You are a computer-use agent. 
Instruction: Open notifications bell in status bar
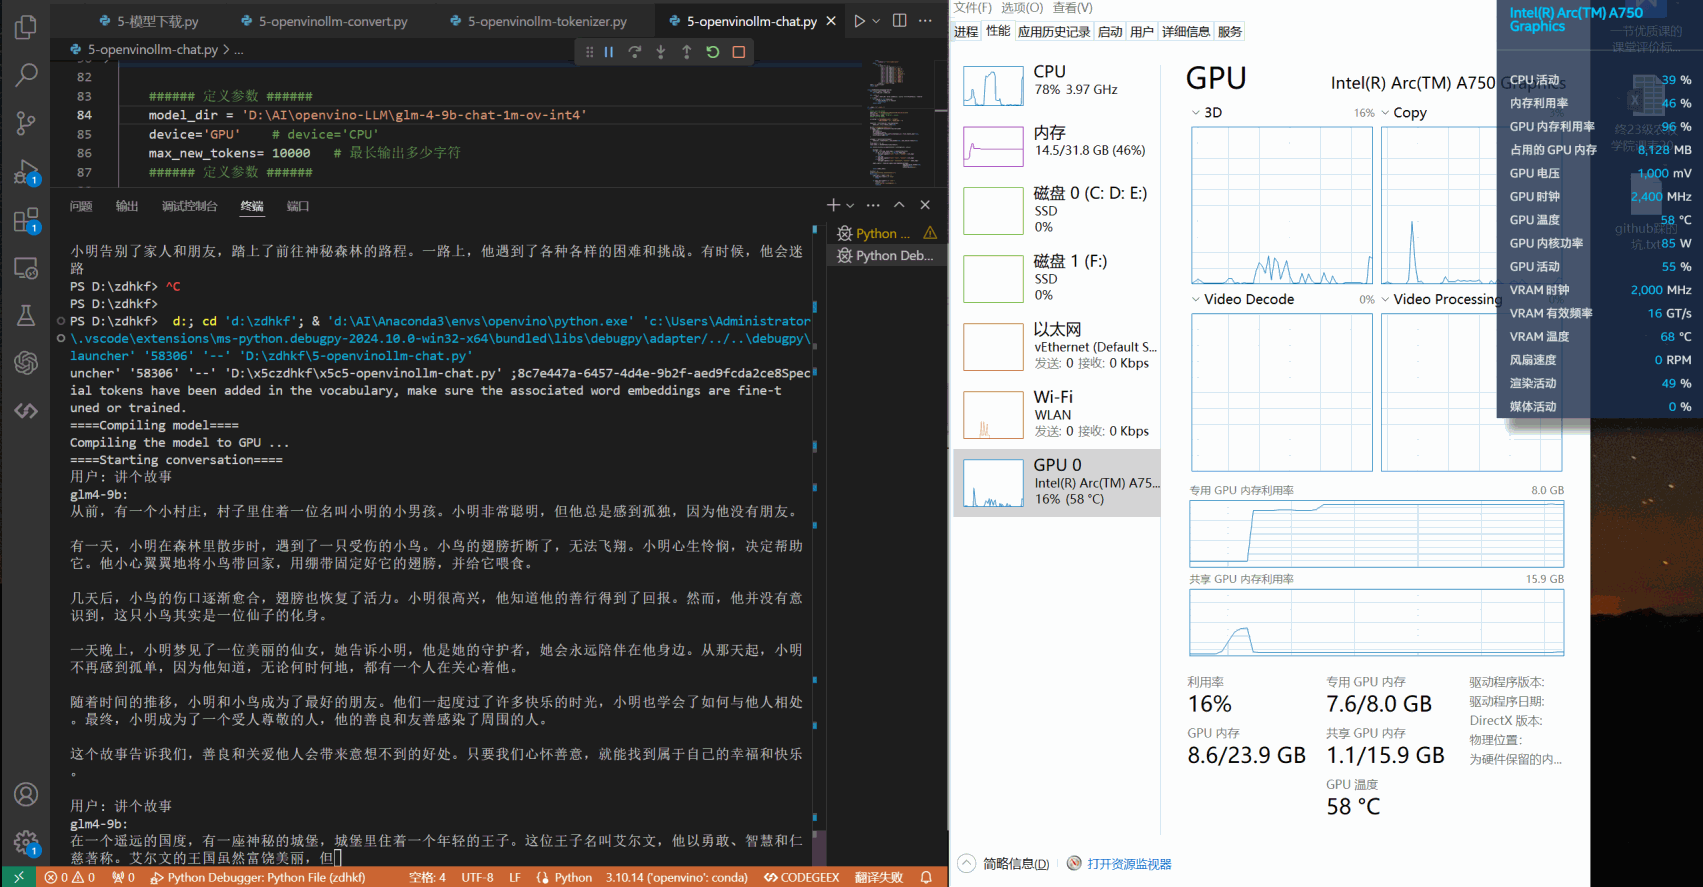click(x=927, y=877)
